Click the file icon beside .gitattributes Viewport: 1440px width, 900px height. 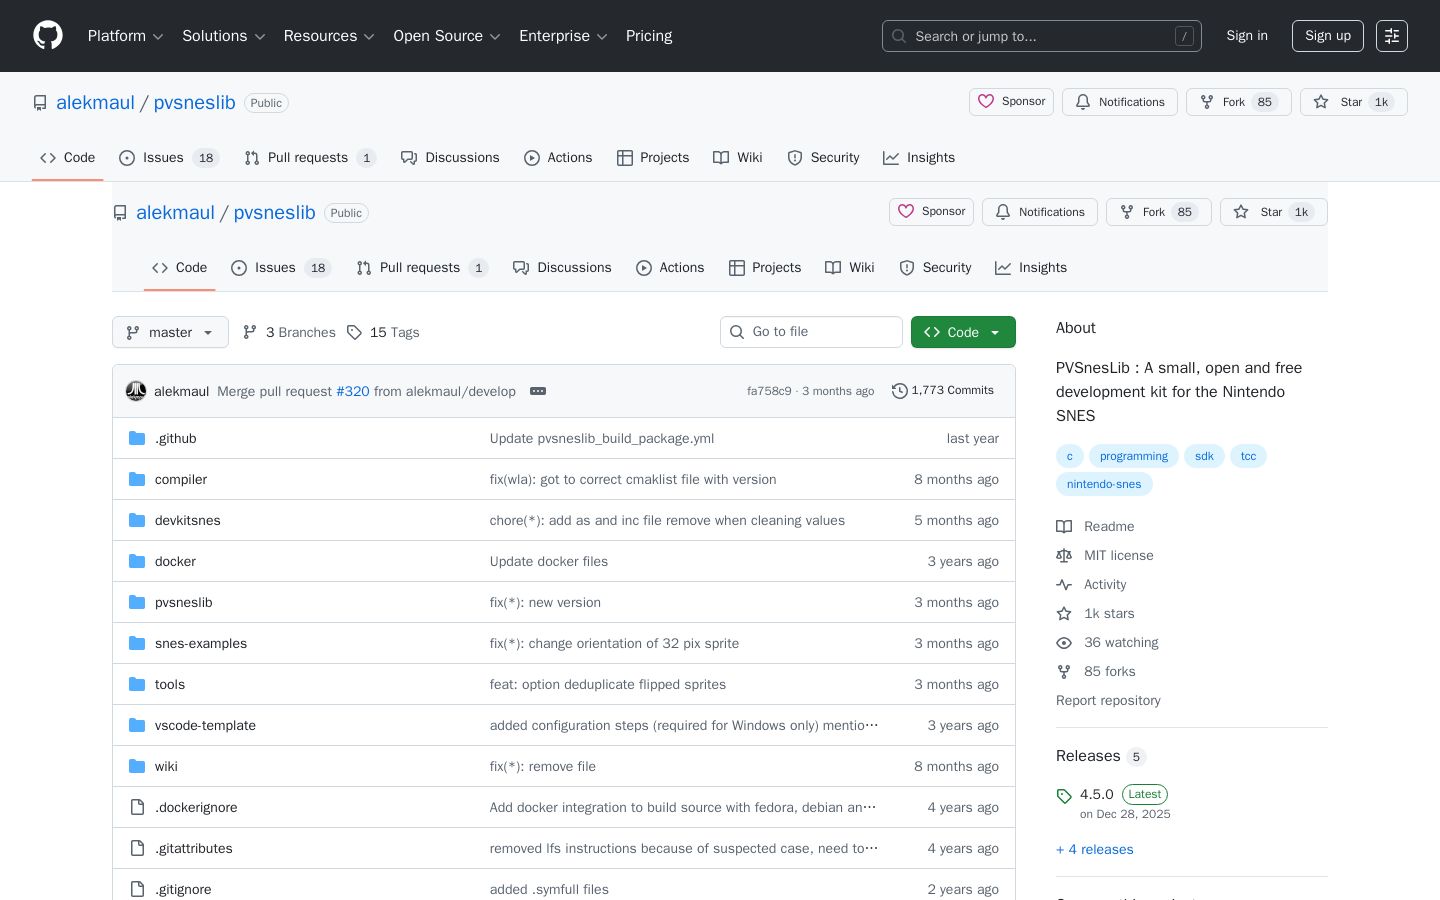point(137,848)
